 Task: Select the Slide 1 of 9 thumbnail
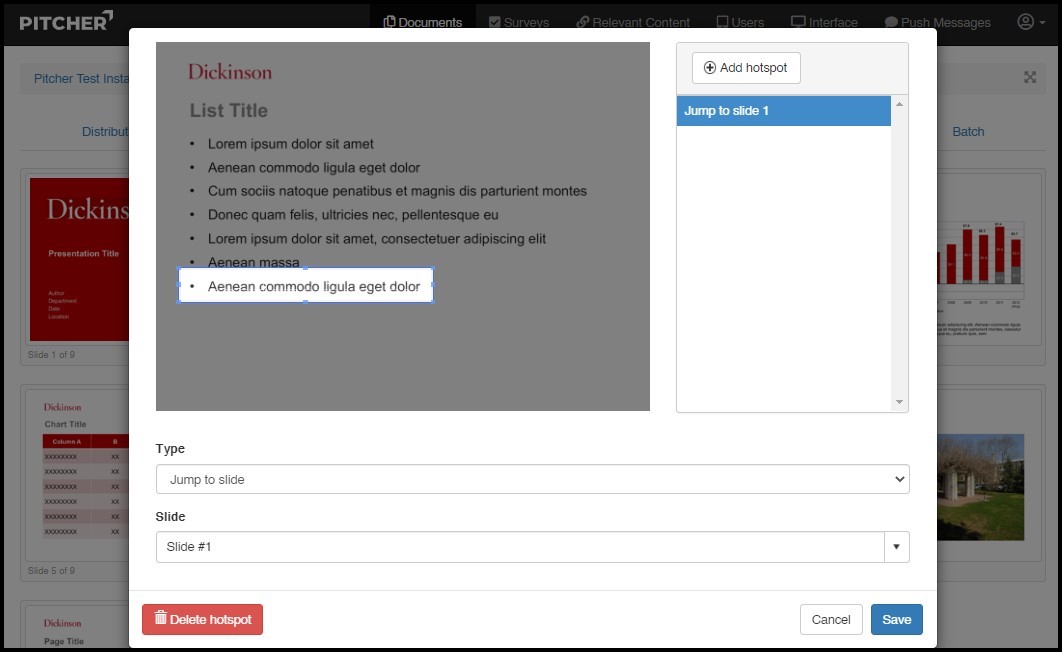80,260
